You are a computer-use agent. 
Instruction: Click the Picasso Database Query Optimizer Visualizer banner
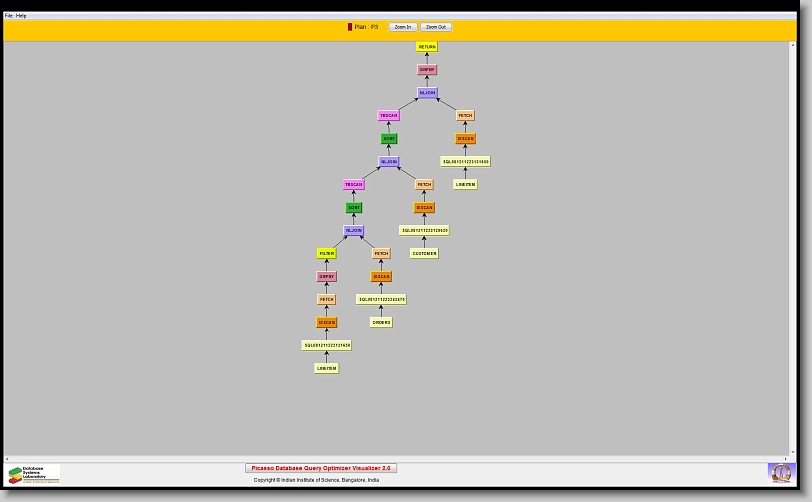click(x=321, y=468)
